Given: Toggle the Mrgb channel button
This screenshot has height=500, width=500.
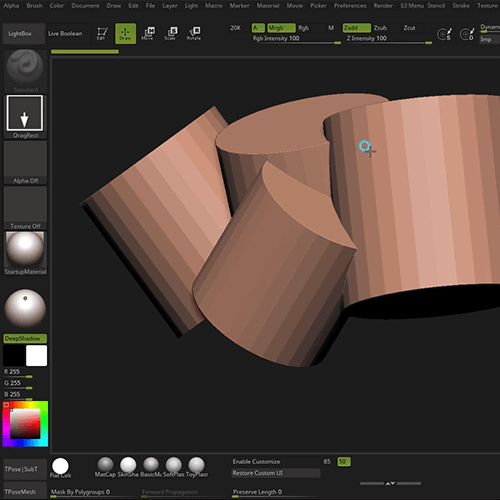Looking at the screenshot, I should point(281,28).
